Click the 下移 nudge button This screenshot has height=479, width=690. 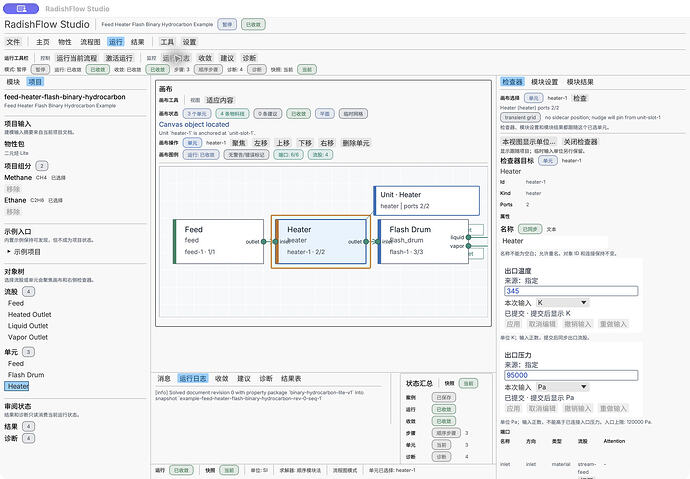[305, 143]
